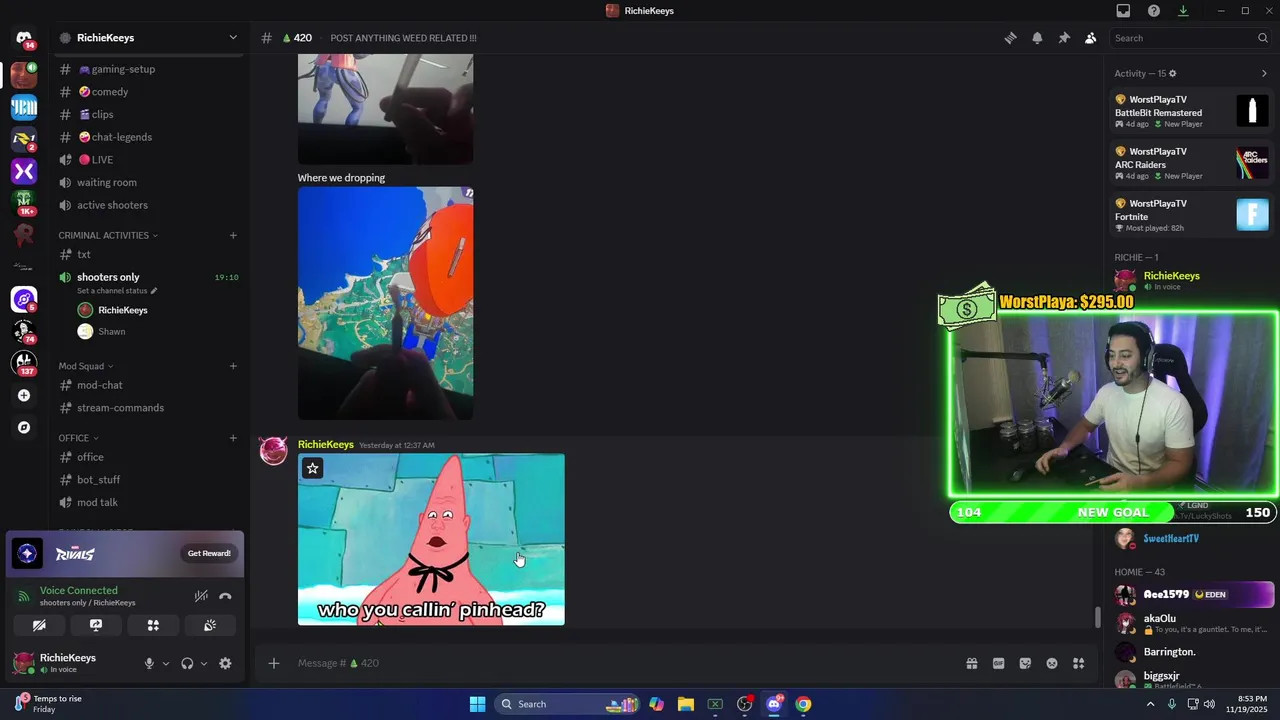The height and width of the screenshot is (720, 1280).
Task: Collapse the OFFICE category
Action: (x=78, y=438)
